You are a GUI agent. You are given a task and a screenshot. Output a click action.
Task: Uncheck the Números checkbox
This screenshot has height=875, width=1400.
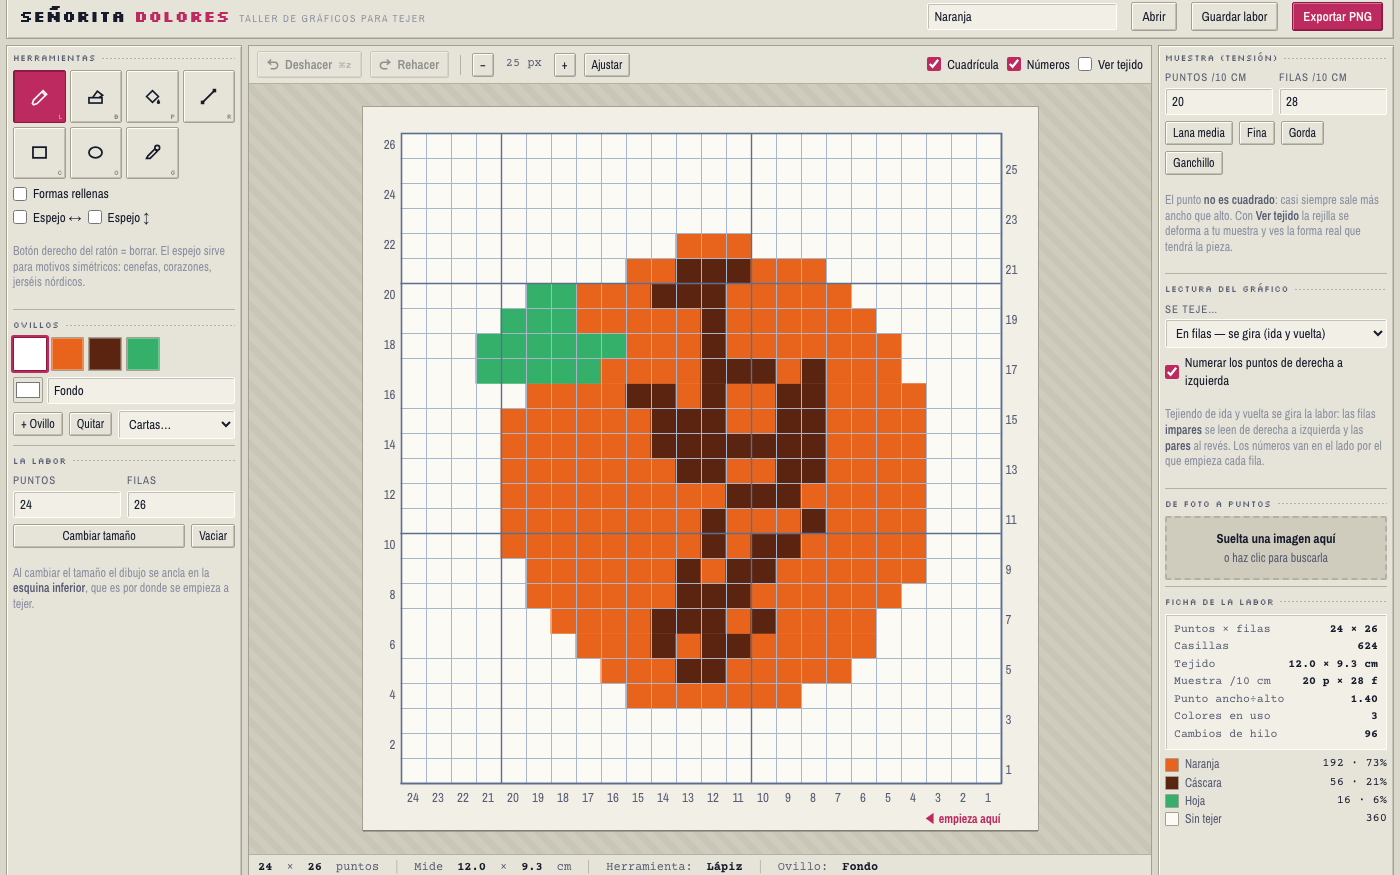[1014, 64]
